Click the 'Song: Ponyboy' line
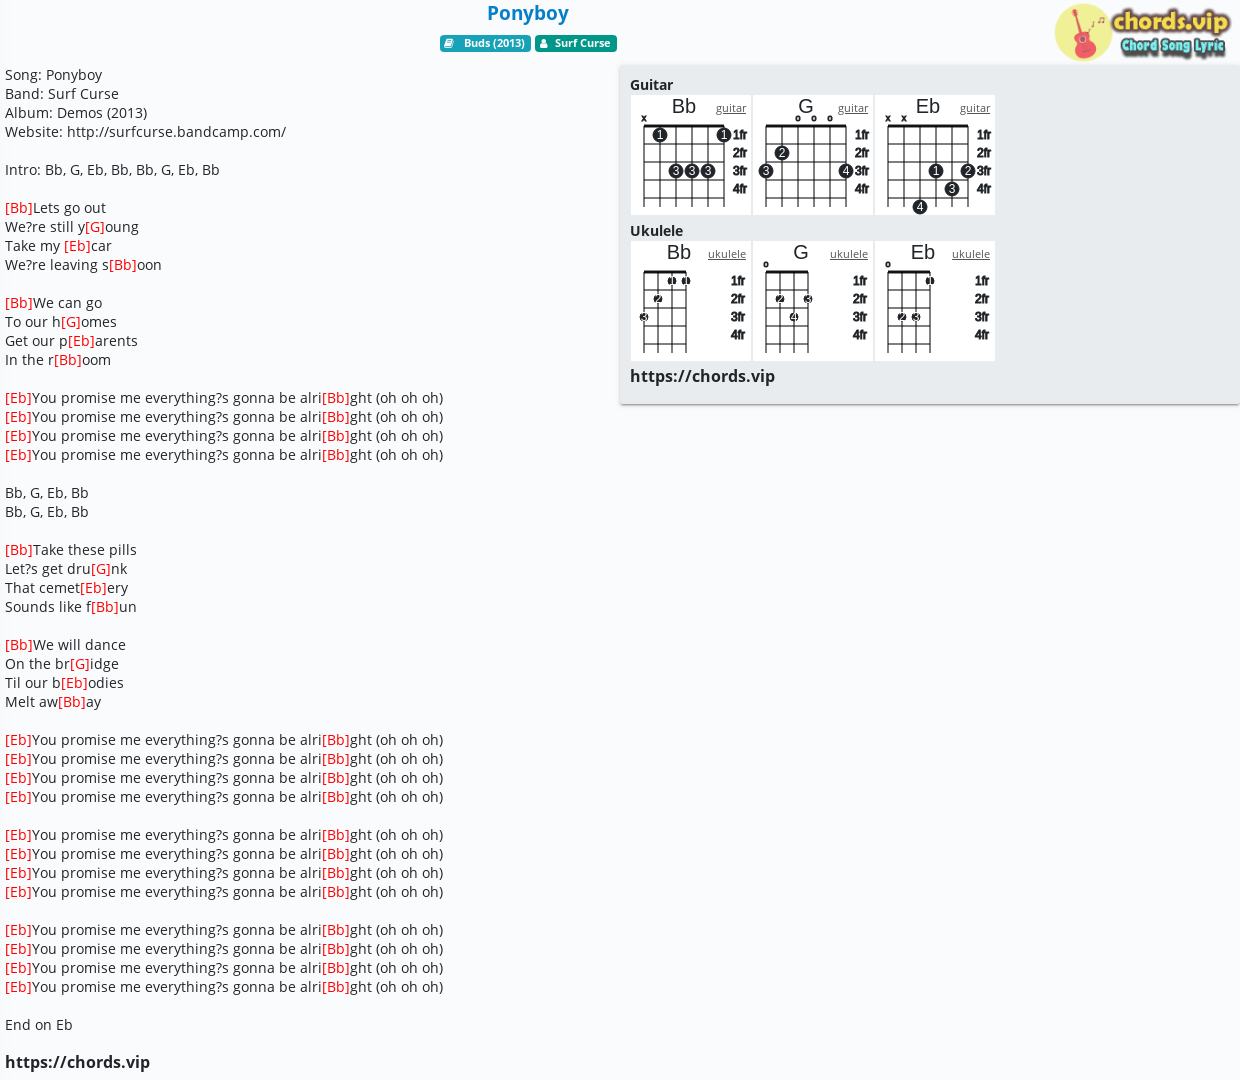Image resolution: width=1240 pixels, height=1080 pixels. [x=53, y=75]
